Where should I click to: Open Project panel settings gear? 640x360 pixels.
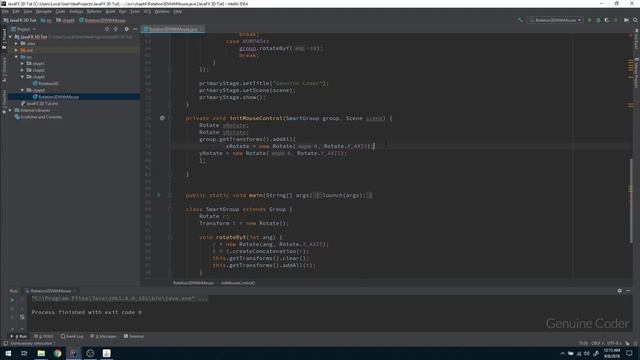126,29
